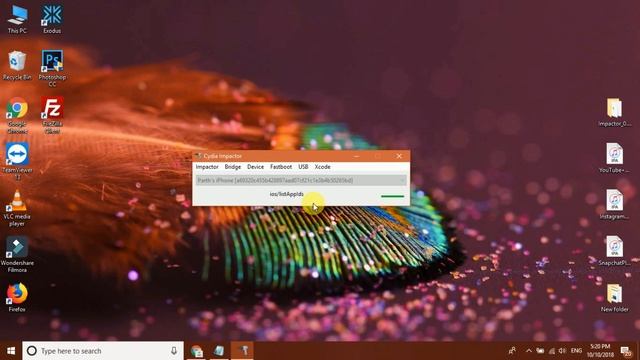This screenshot has height=360, width=640.
Task: Open the Windows Start menu
Action: click(11, 351)
